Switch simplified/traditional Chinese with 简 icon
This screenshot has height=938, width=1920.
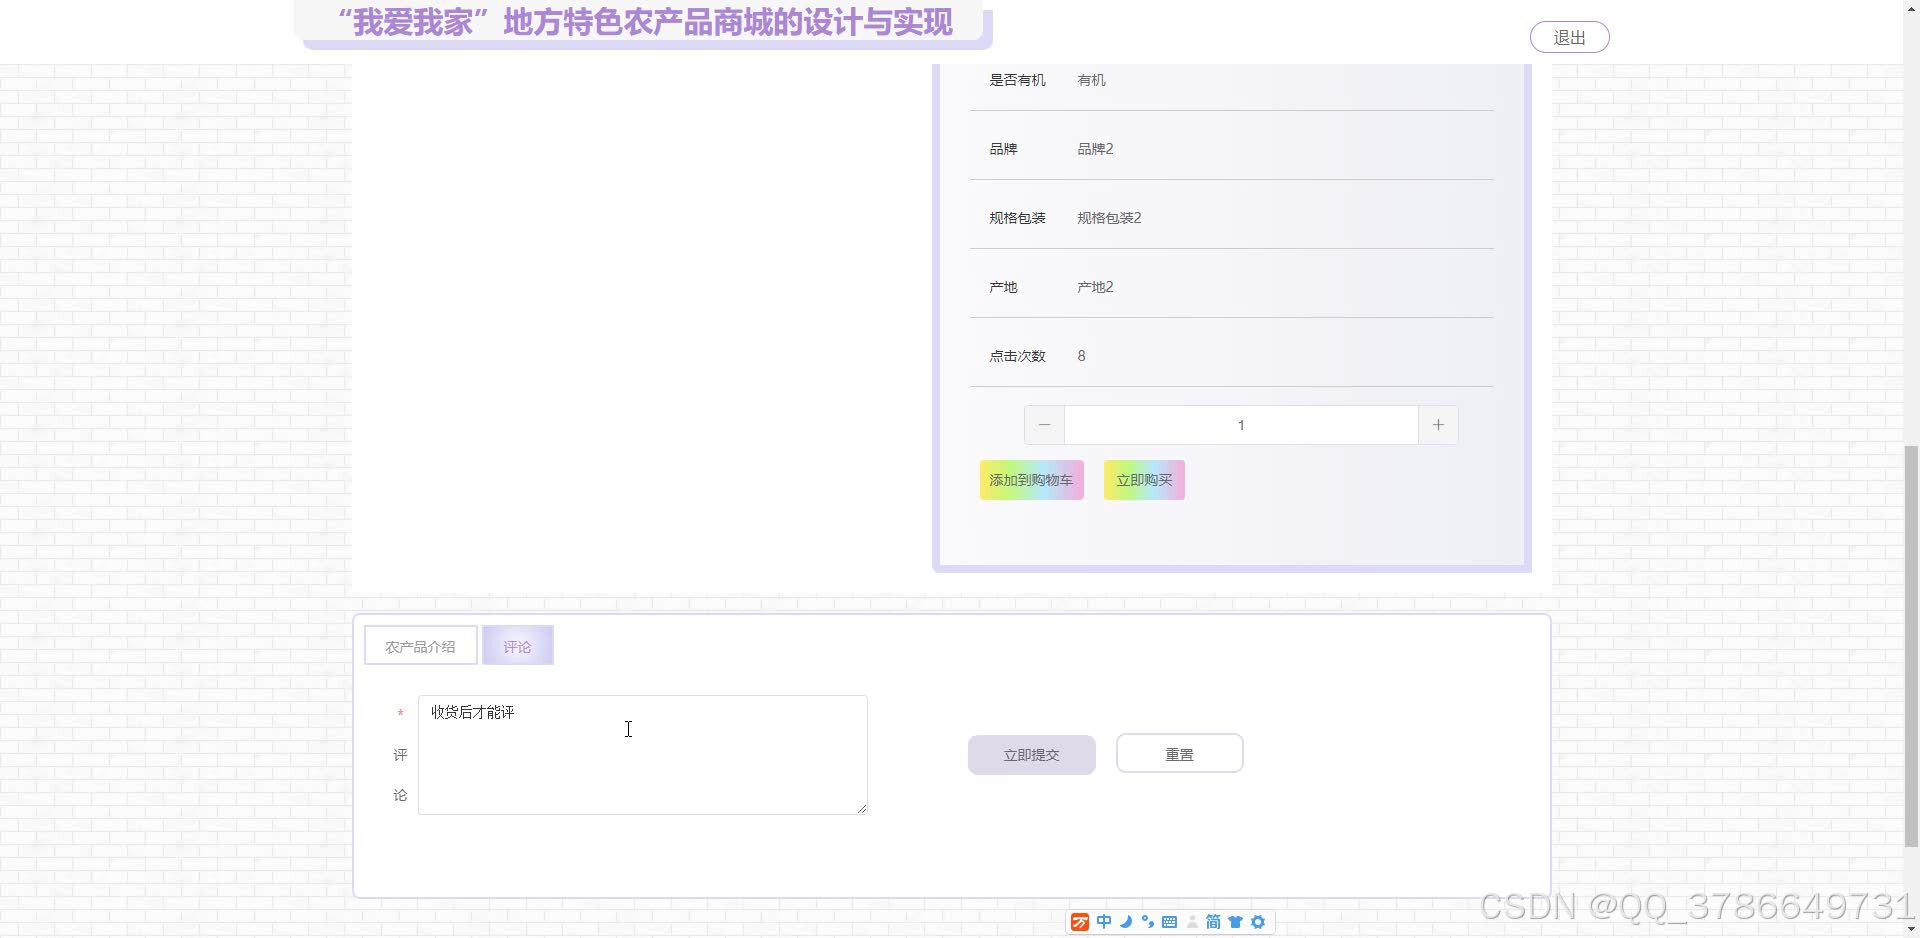pyautogui.click(x=1212, y=921)
